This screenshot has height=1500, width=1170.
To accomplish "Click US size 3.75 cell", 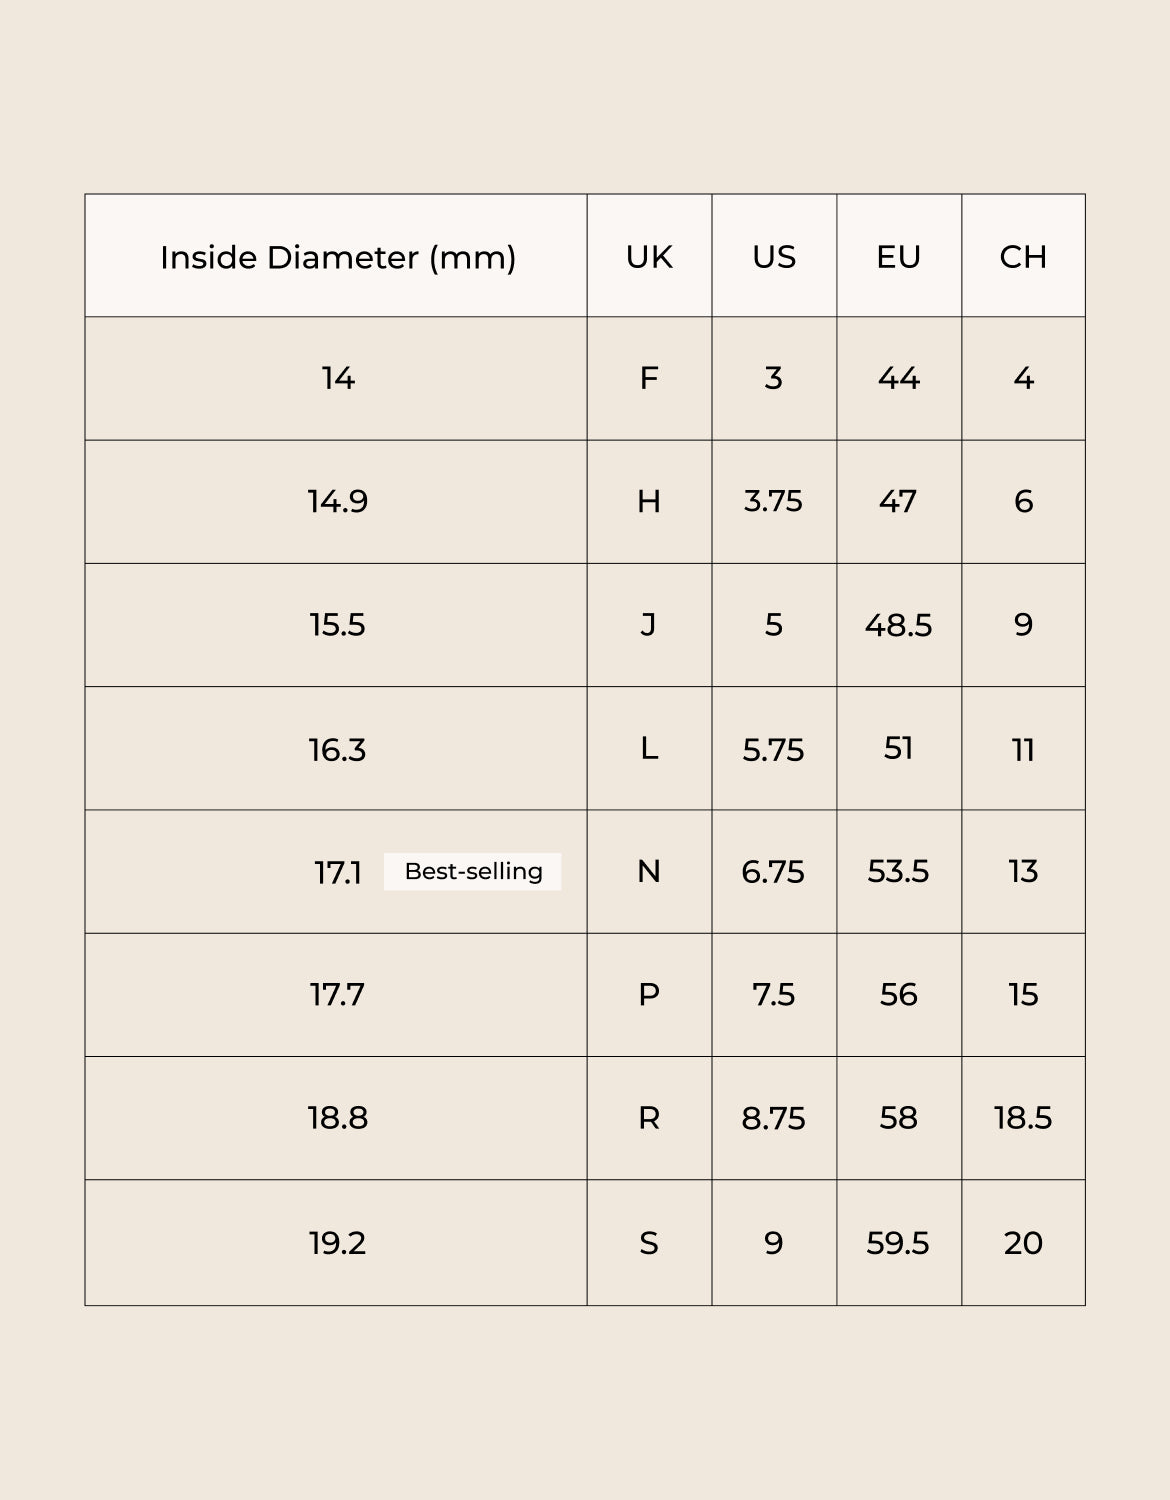I will point(773,501).
